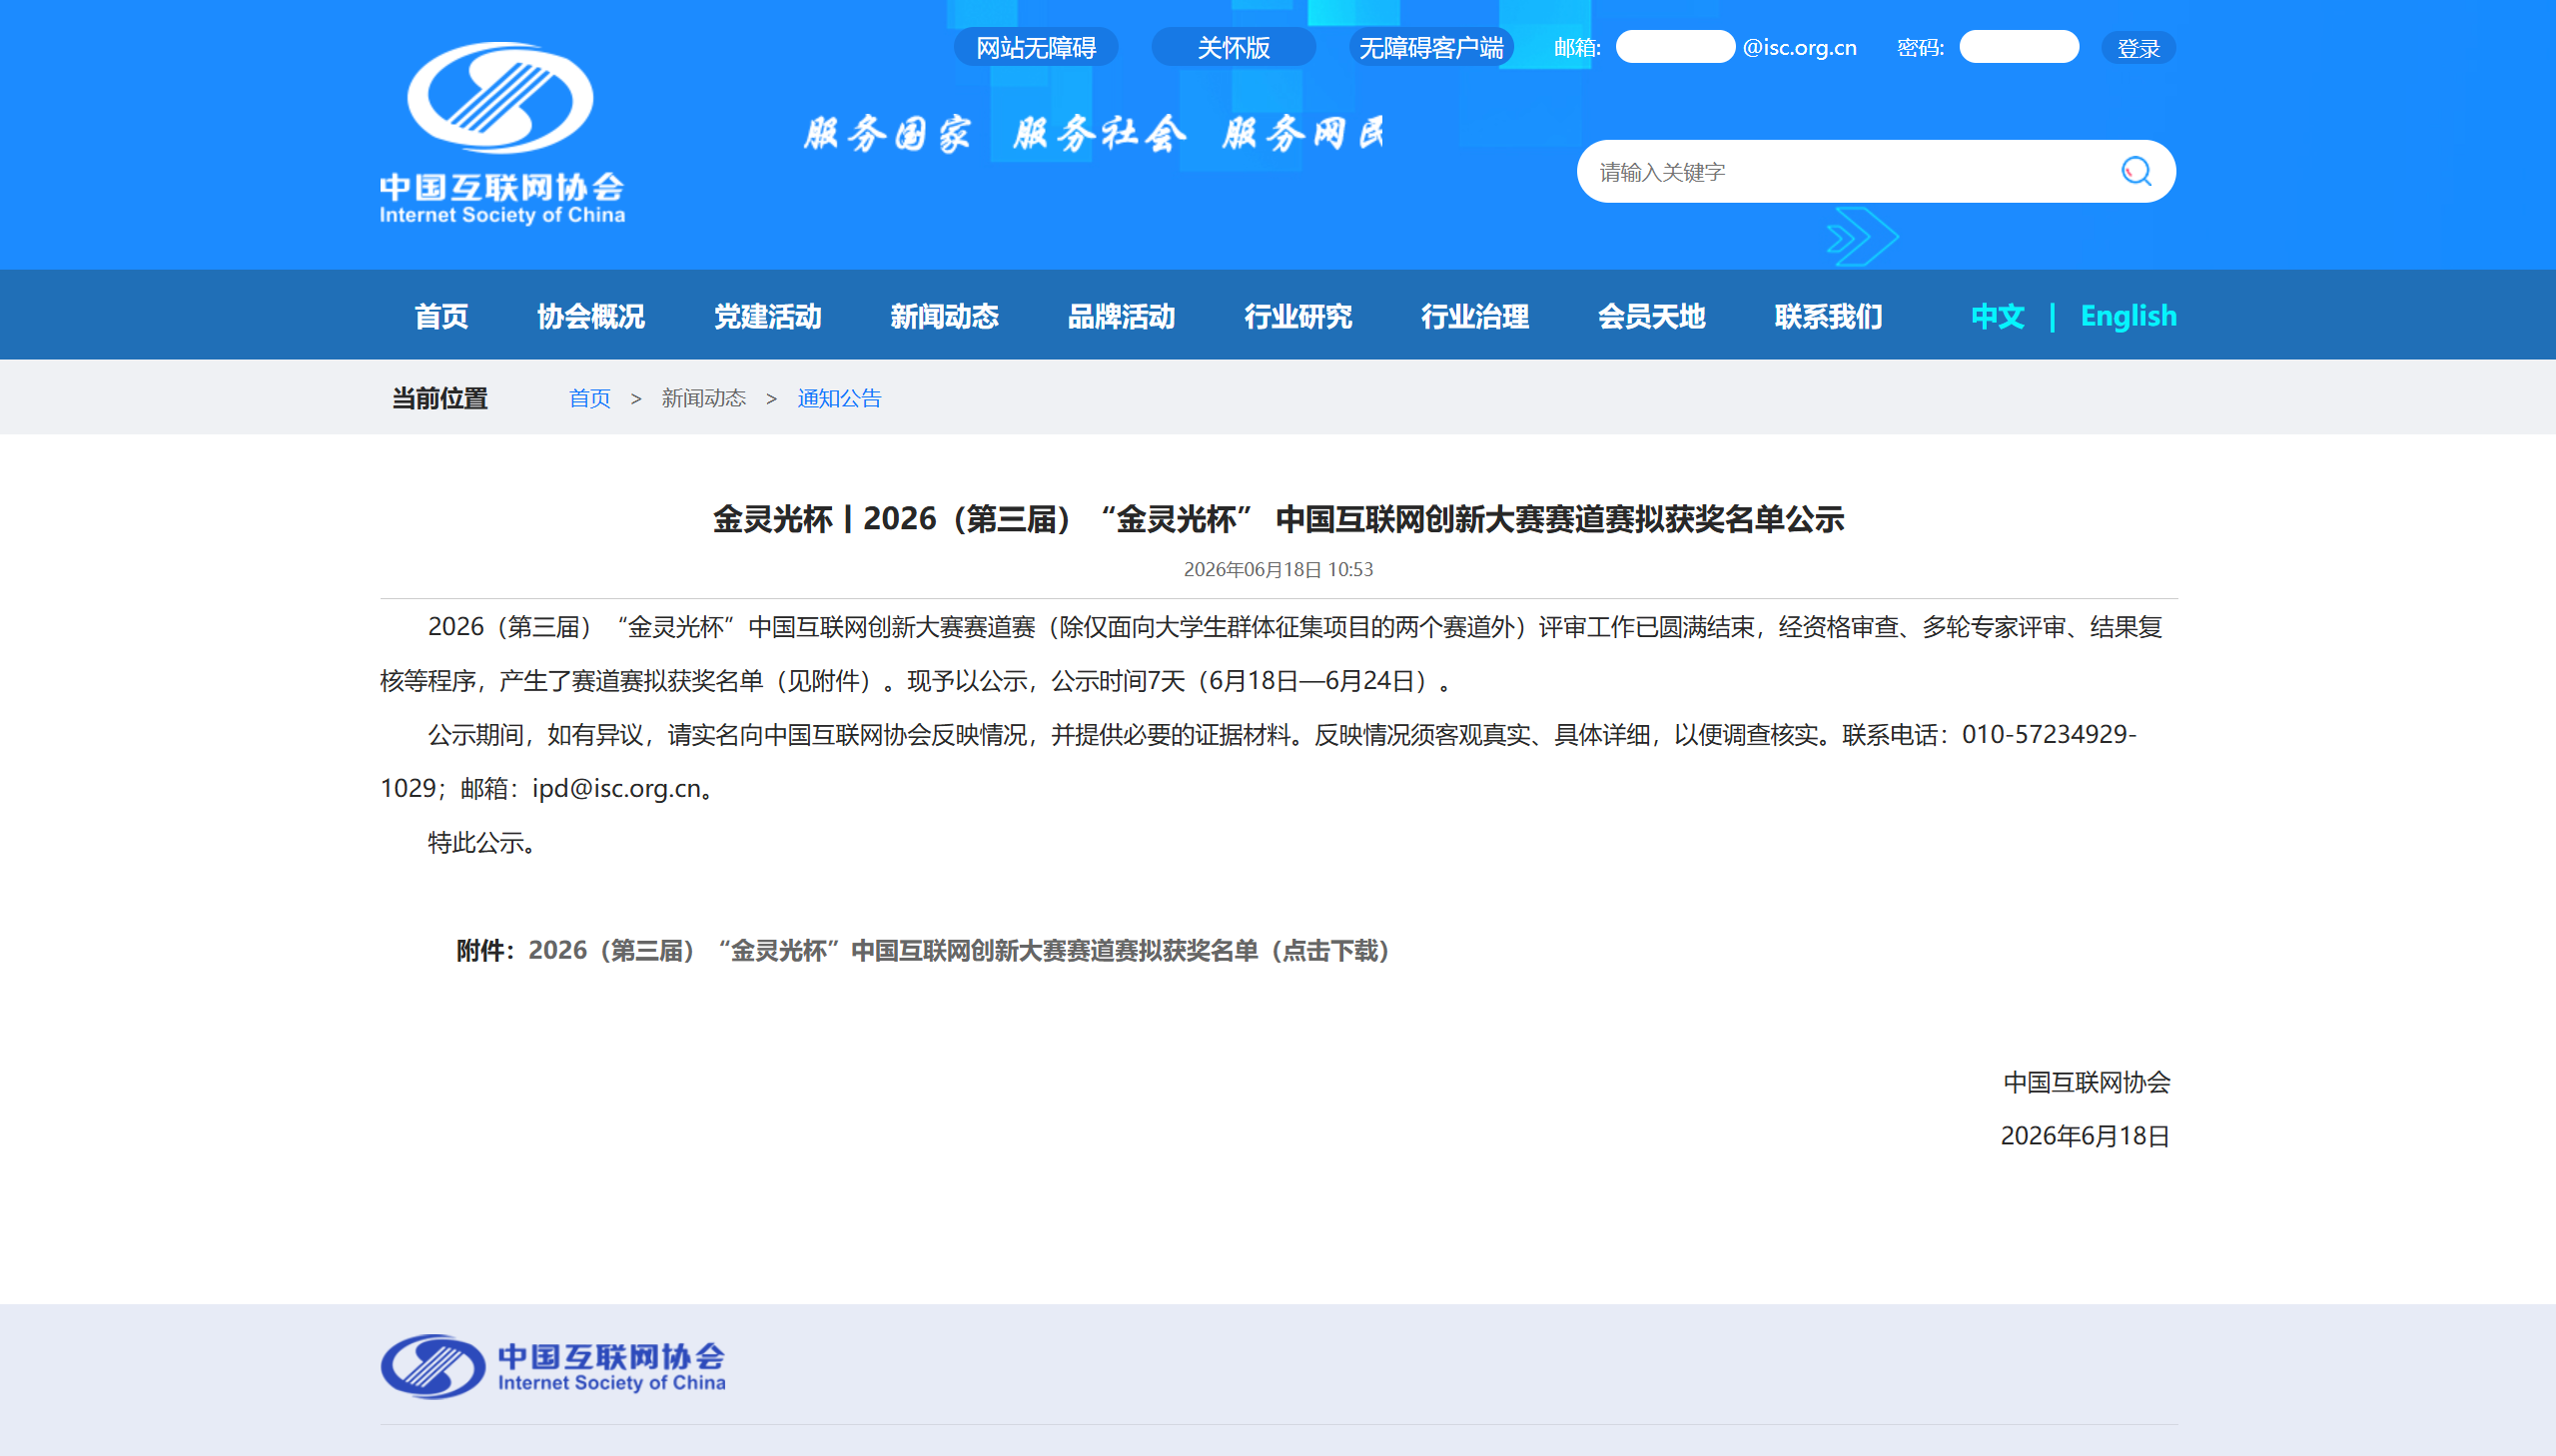
Task: Open the 联系我们 menu
Action: point(1828,316)
